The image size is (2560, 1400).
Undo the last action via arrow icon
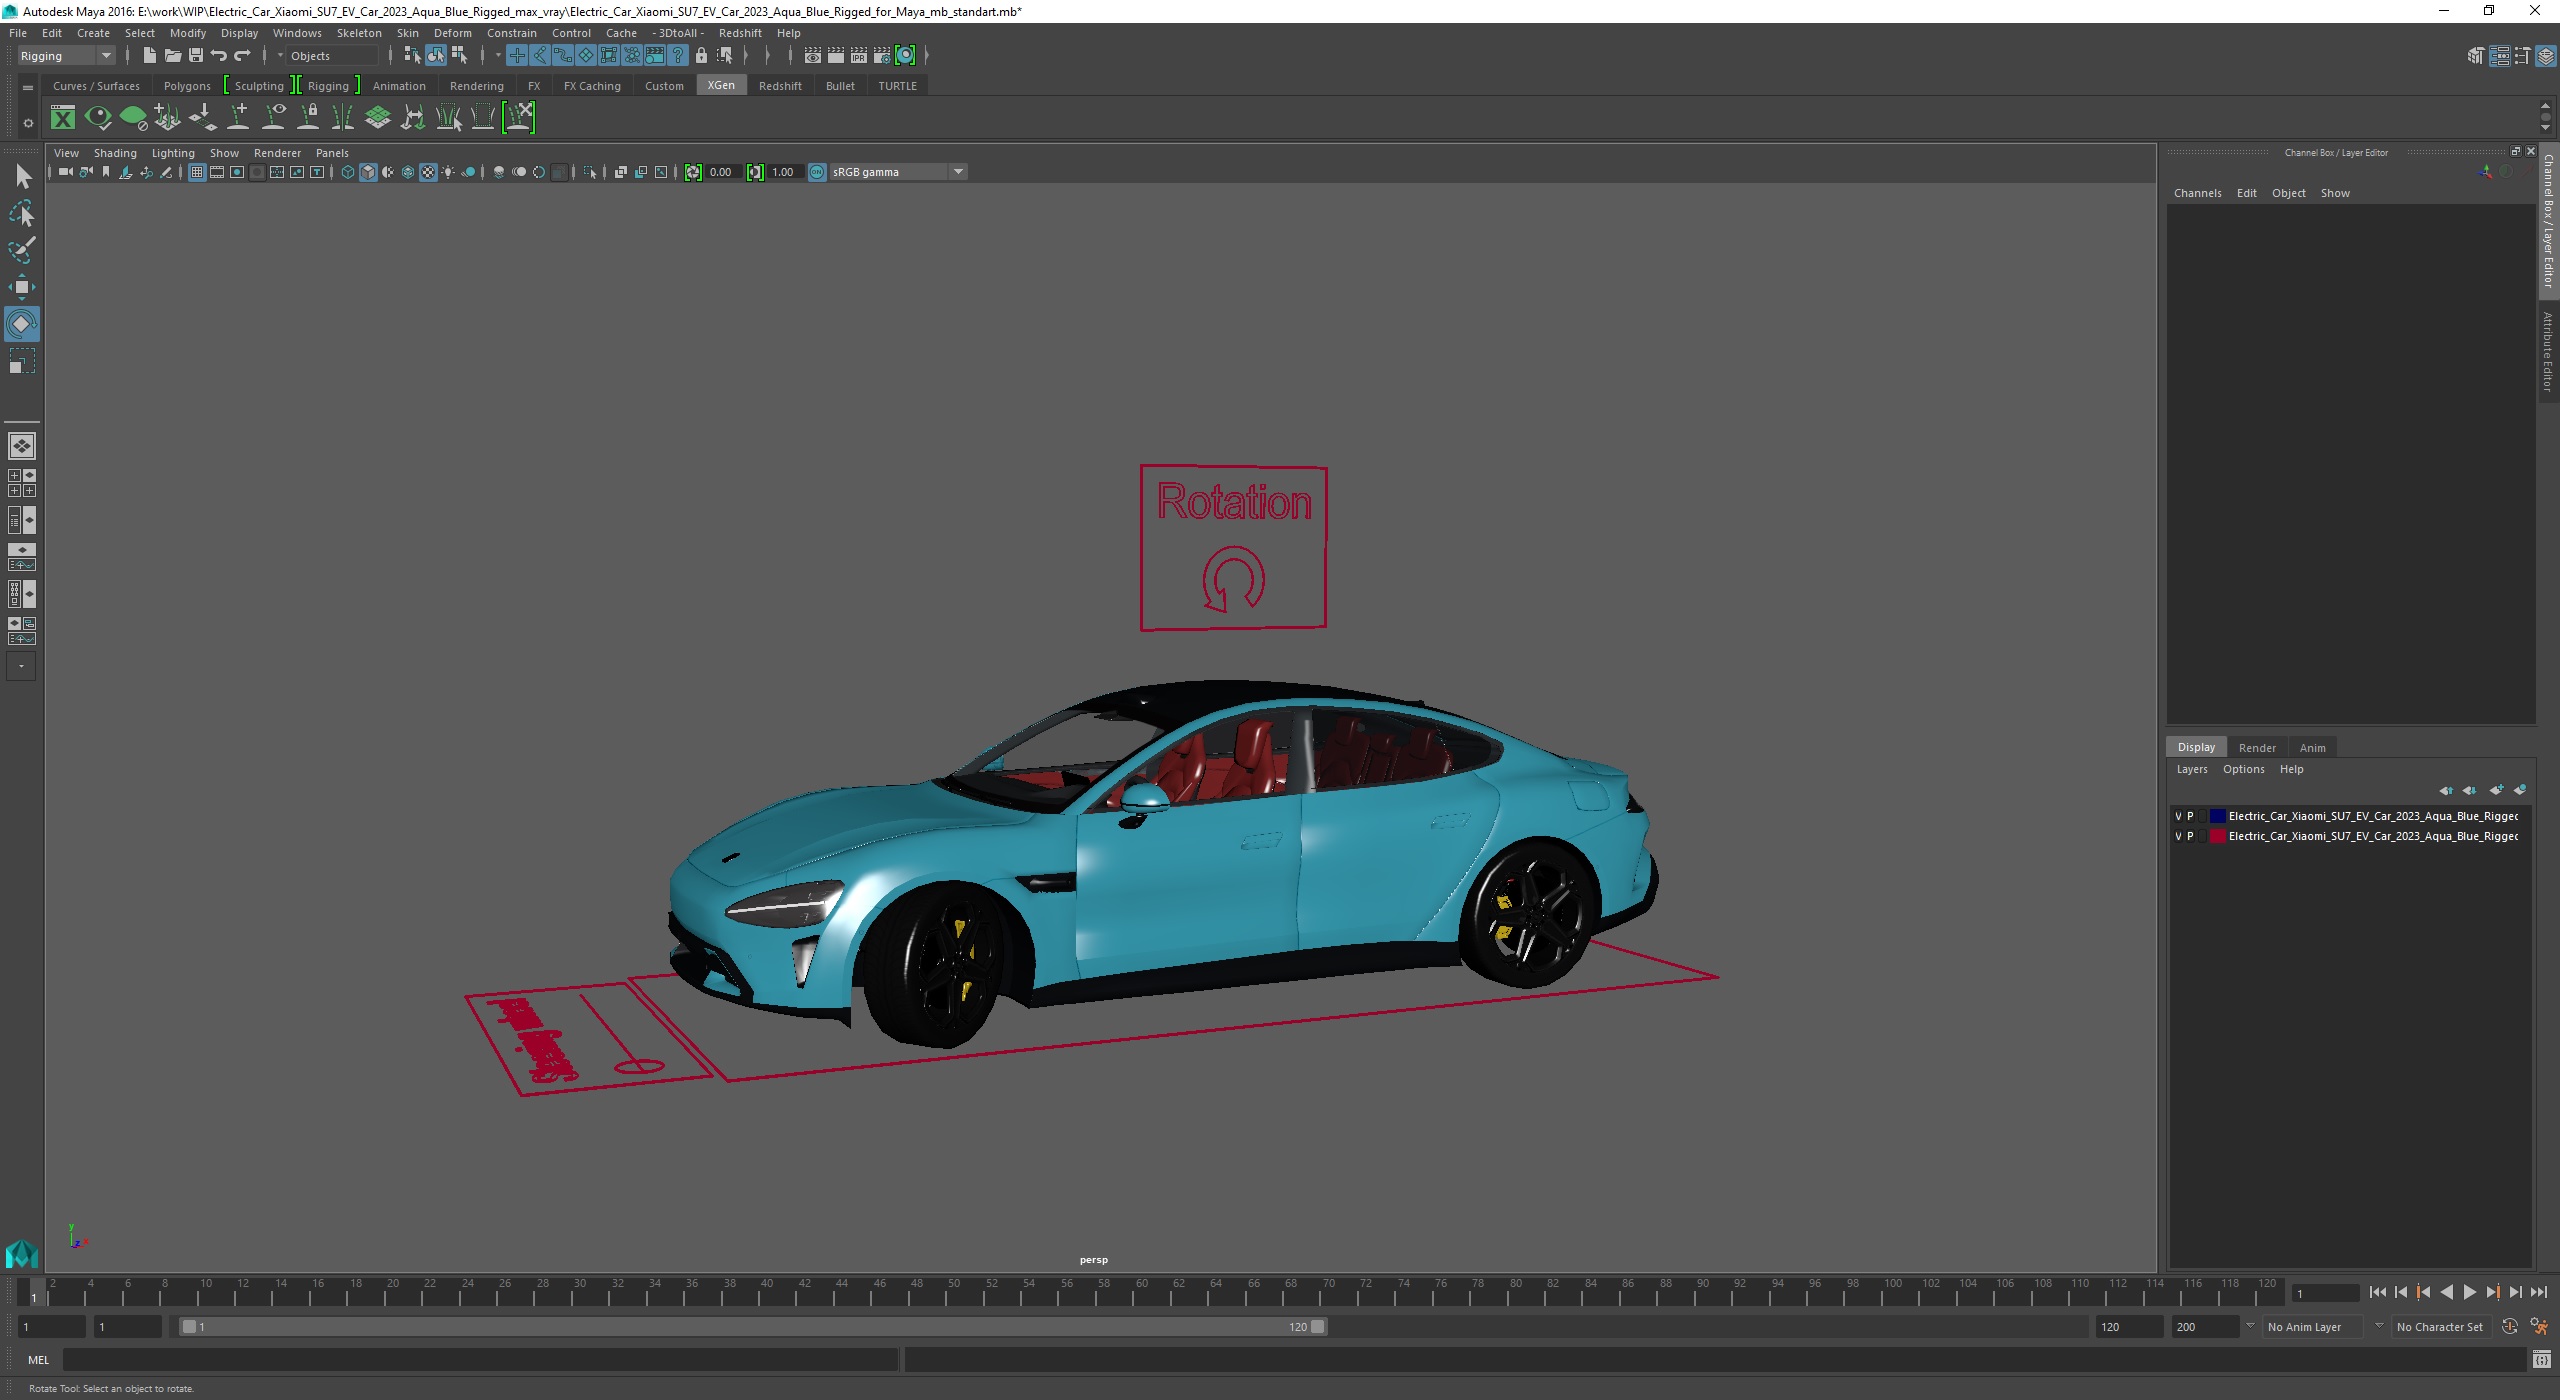(x=218, y=55)
